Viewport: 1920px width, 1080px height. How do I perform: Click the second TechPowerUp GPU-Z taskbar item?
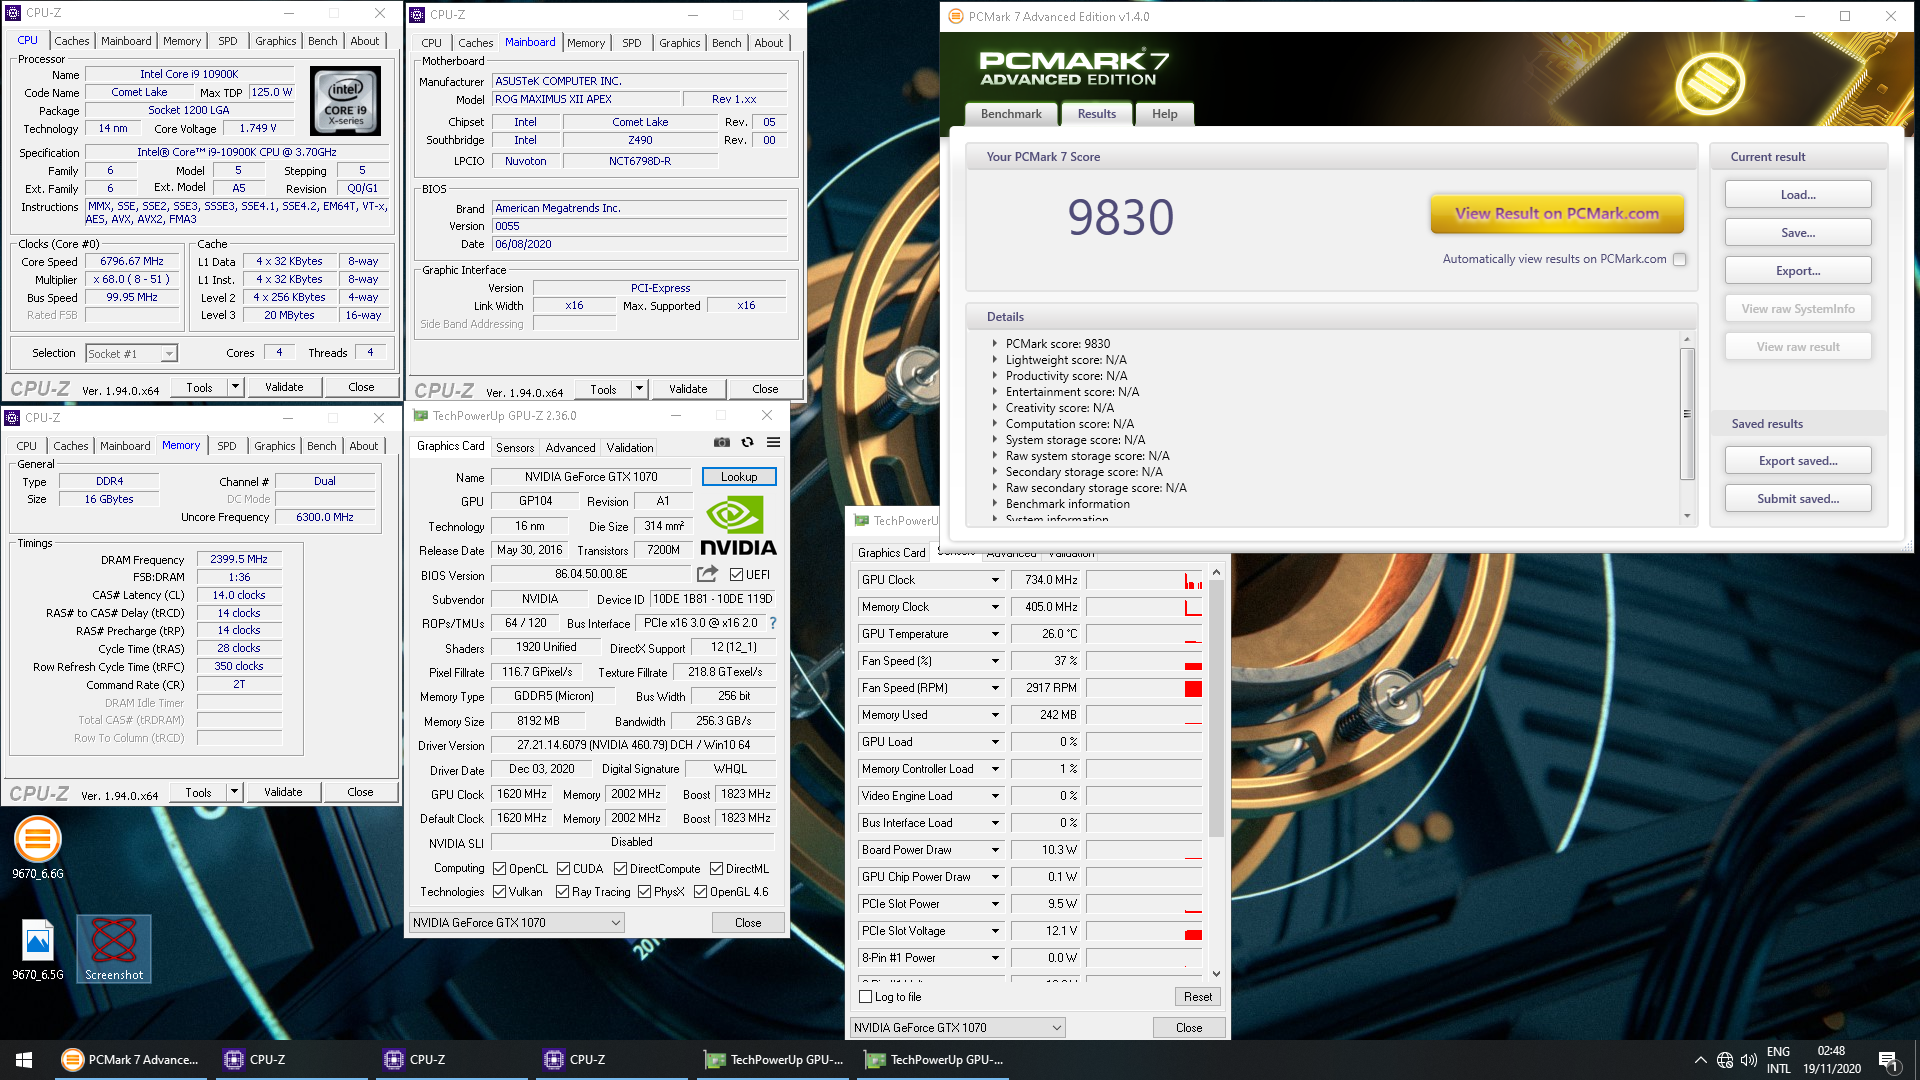935,1060
